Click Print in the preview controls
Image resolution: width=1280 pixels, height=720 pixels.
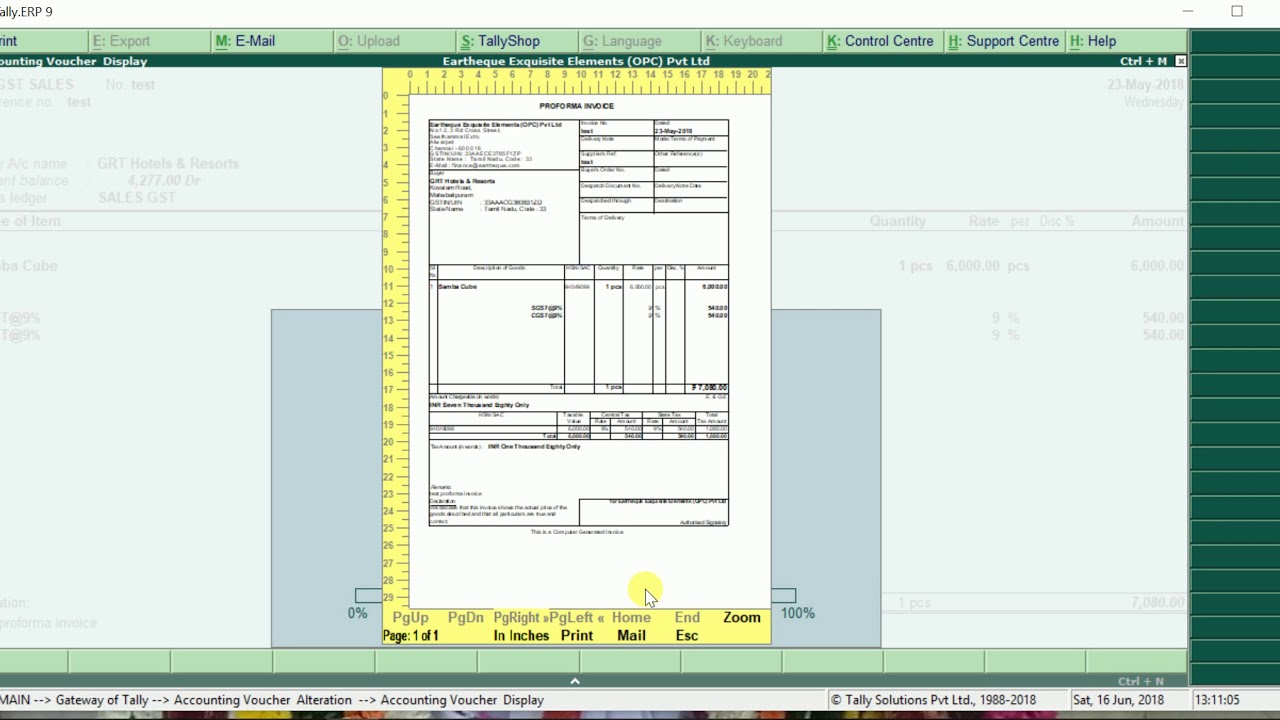pos(577,635)
